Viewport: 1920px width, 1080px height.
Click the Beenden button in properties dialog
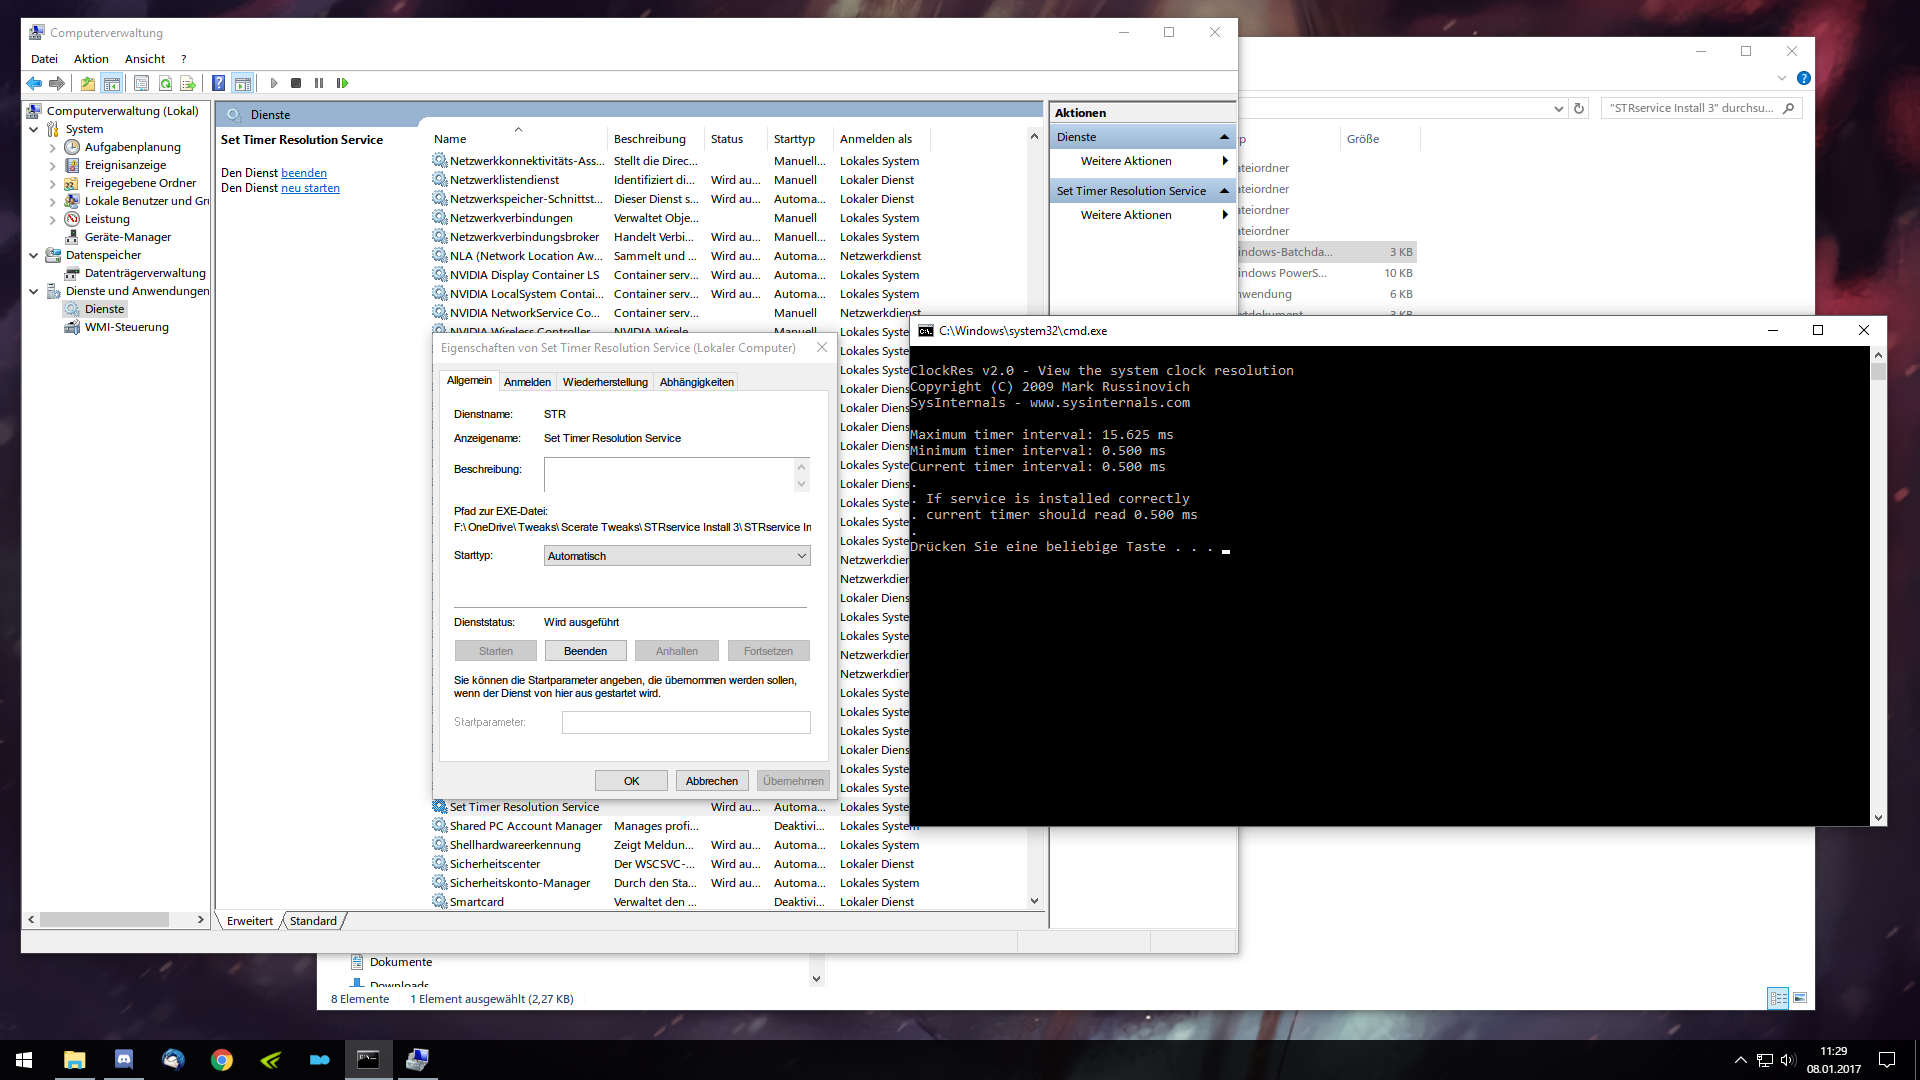tap(586, 651)
